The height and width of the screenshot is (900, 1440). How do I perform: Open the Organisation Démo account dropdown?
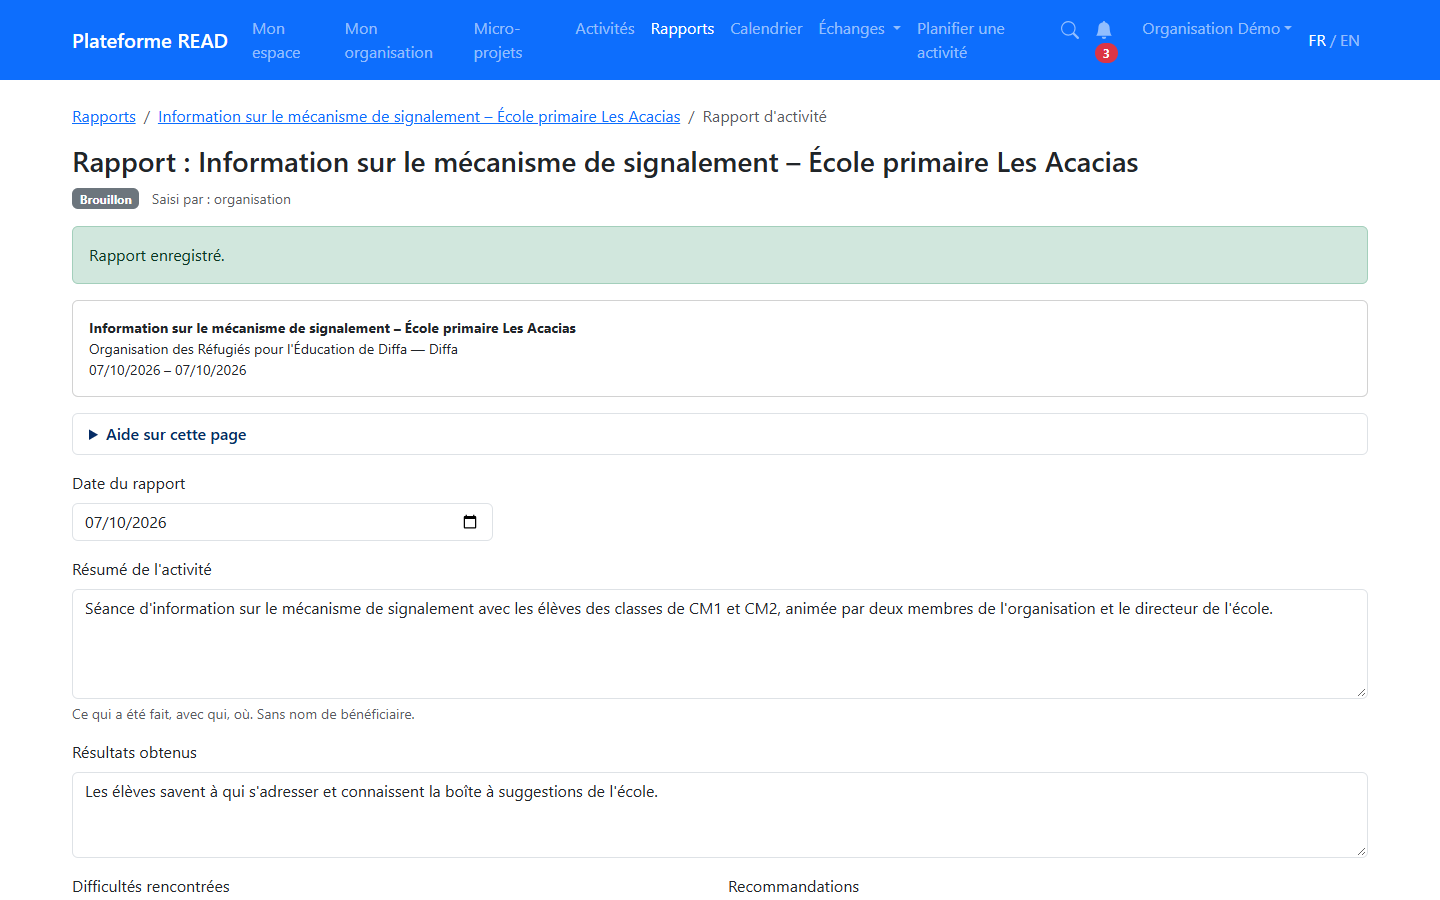tap(1217, 29)
